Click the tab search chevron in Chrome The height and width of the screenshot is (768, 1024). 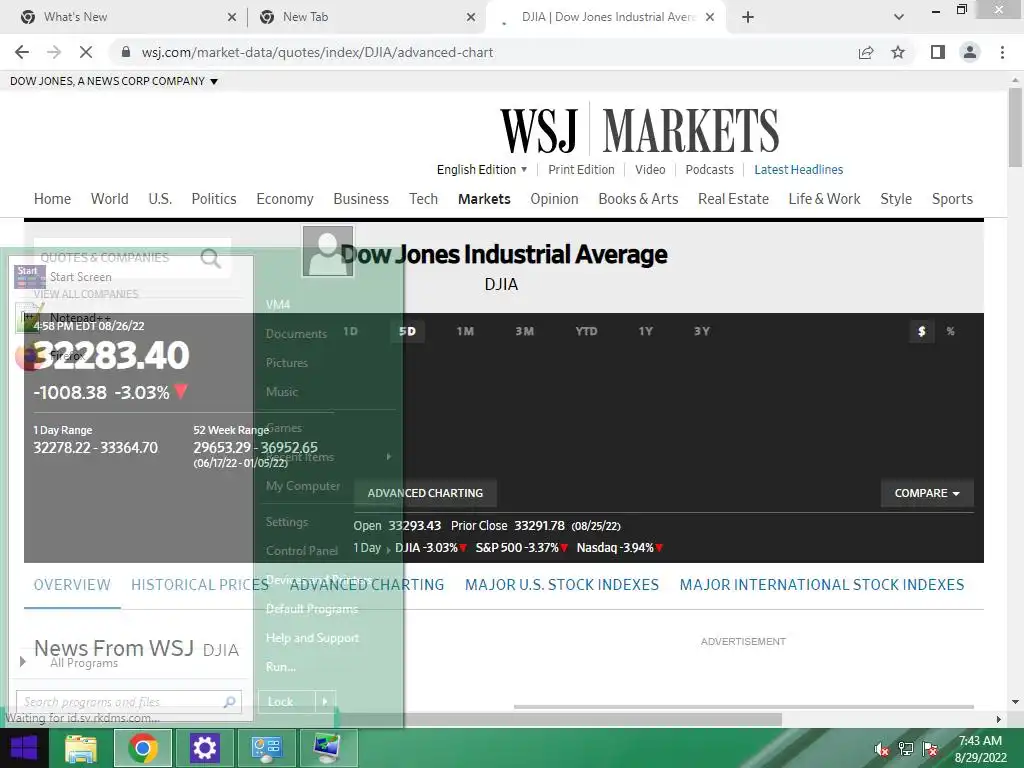pos(899,17)
